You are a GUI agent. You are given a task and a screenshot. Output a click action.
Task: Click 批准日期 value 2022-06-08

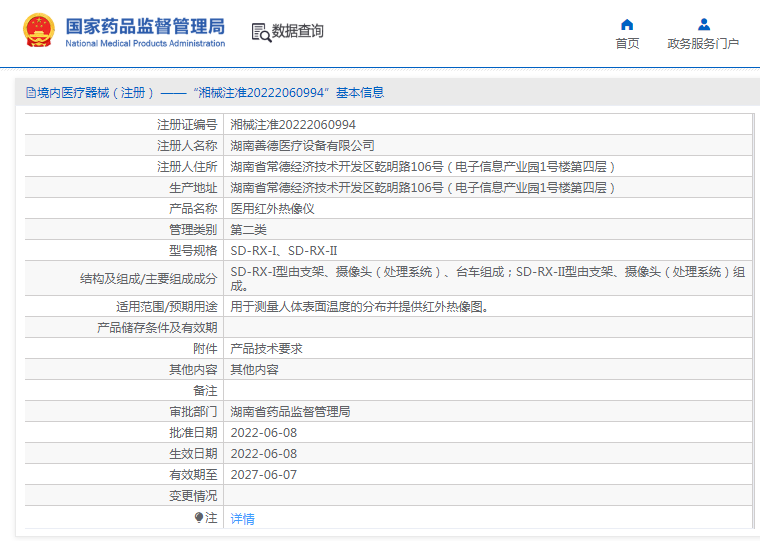click(x=264, y=432)
